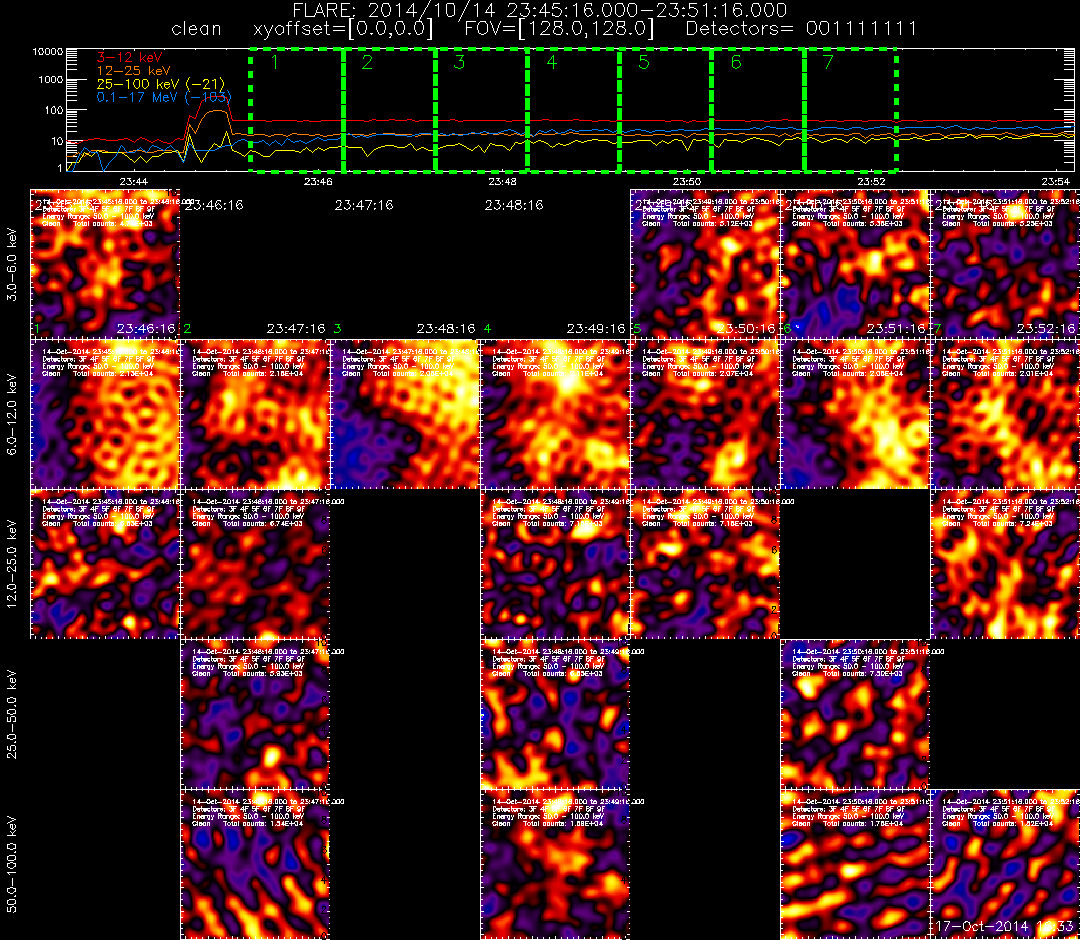
Task: Select the 6.0-12.0 keV image for interval 1
Action: point(105,414)
